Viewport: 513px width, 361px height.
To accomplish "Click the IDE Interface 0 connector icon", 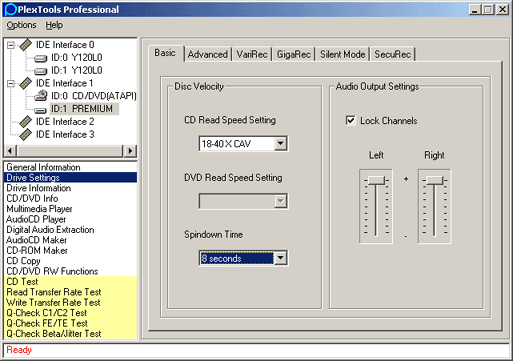I will coord(26,45).
